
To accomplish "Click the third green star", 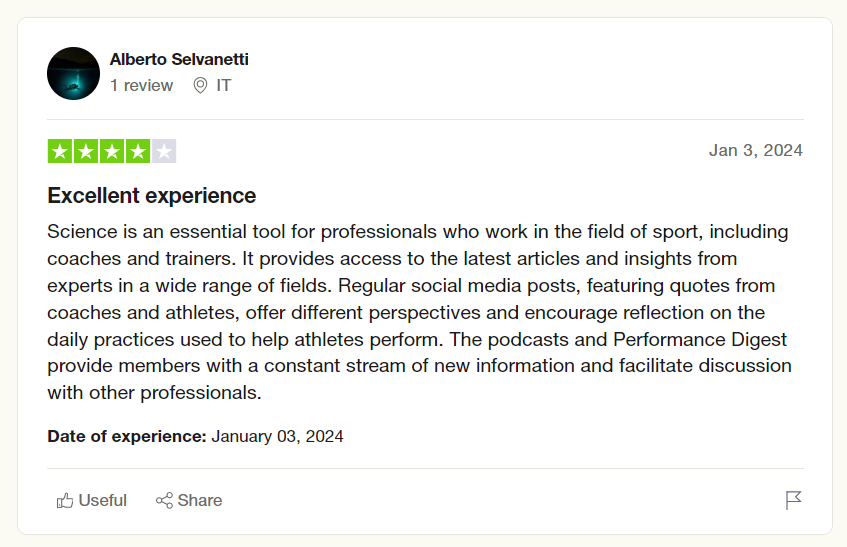I will click(112, 151).
